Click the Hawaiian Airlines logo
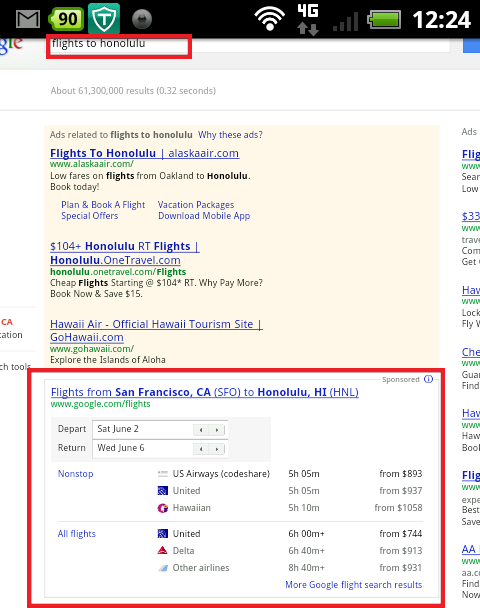 pos(163,508)
